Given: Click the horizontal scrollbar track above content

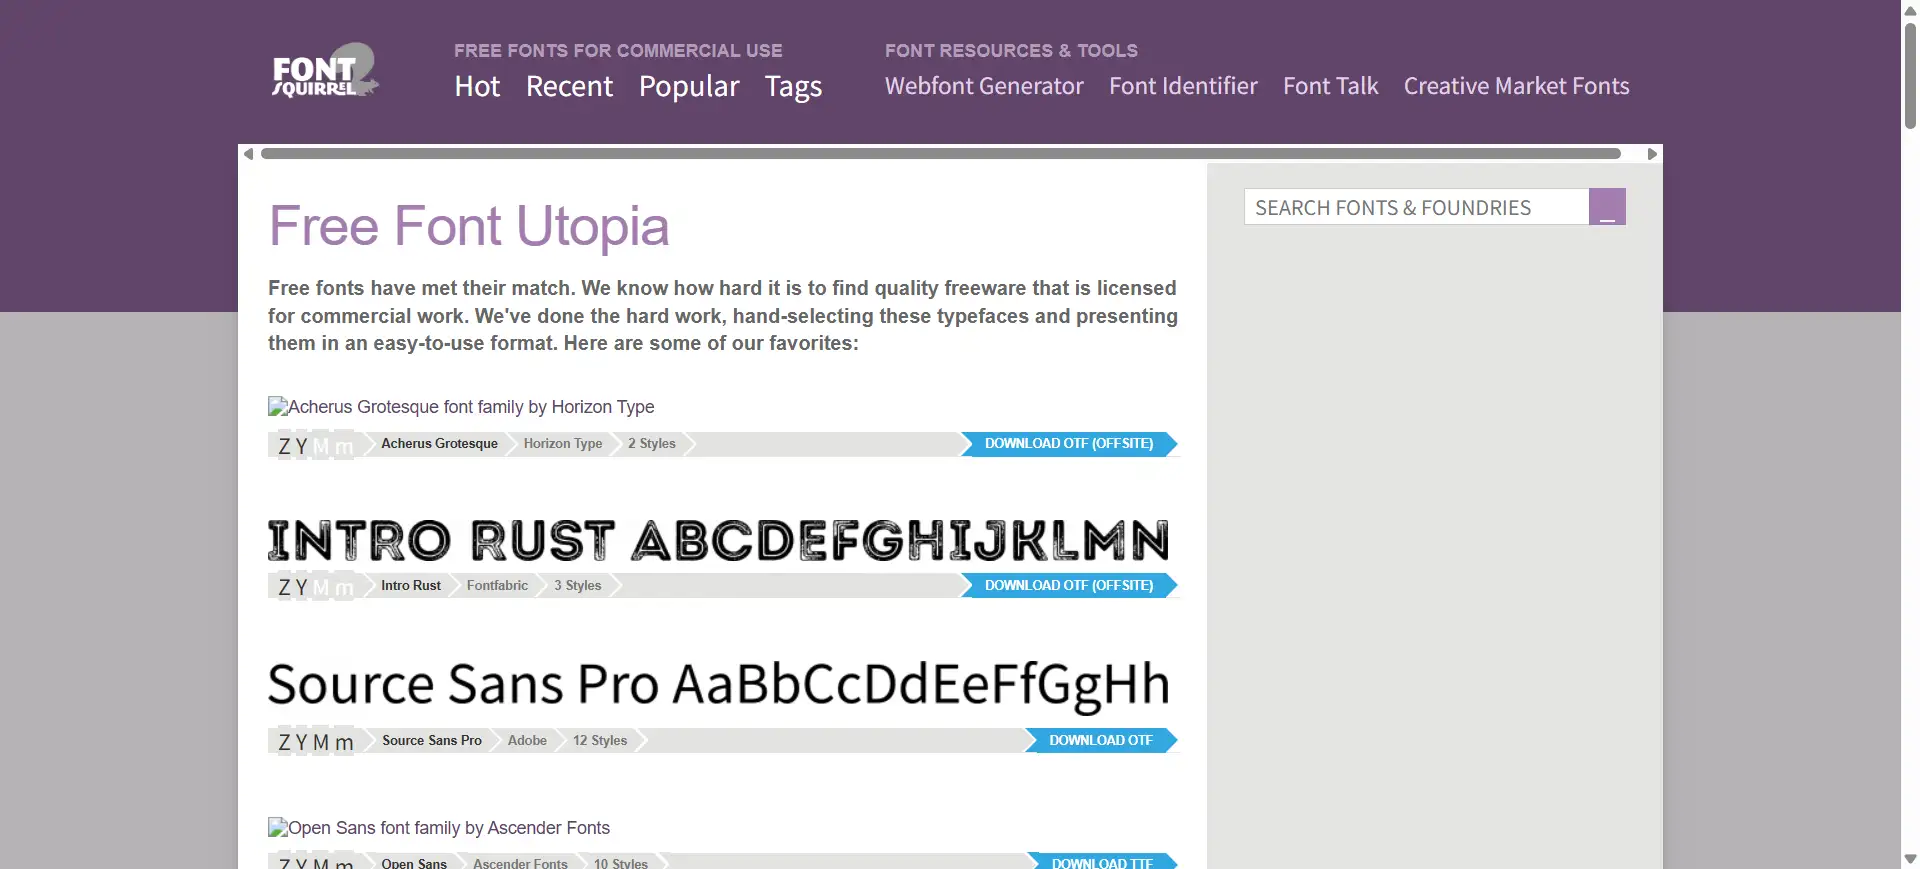Looking at the screenshot, I should [940, 154].
